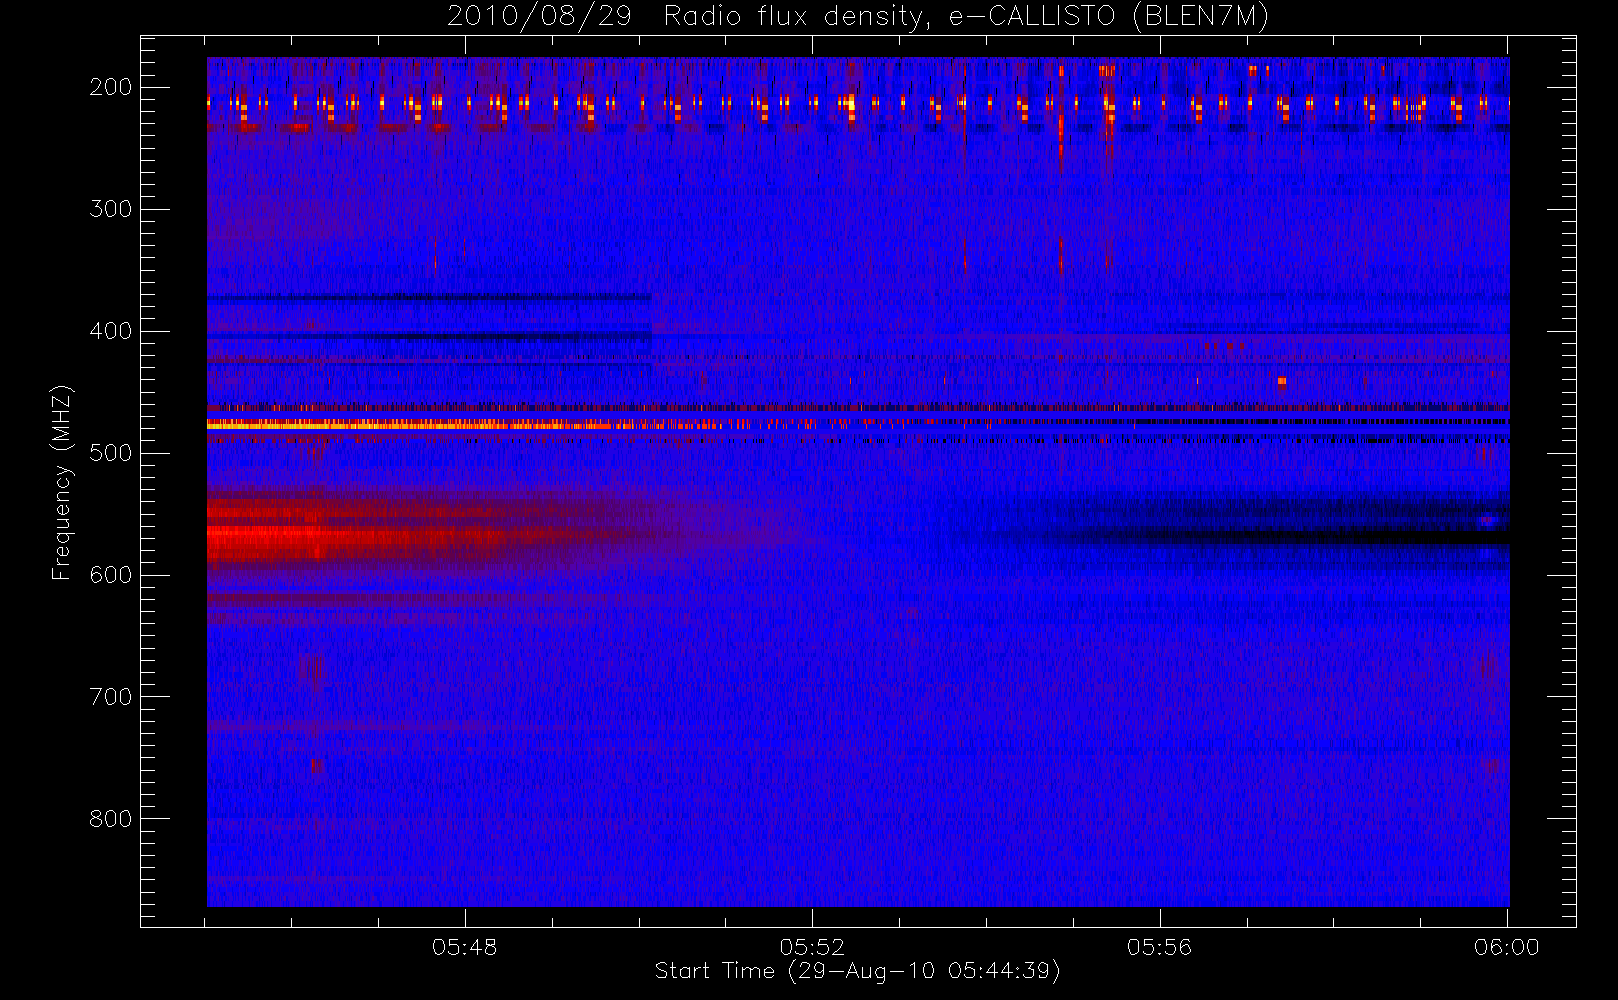Click the 'Start Time (29-Aug-10 05:44:39)' label

click(857, 971)
